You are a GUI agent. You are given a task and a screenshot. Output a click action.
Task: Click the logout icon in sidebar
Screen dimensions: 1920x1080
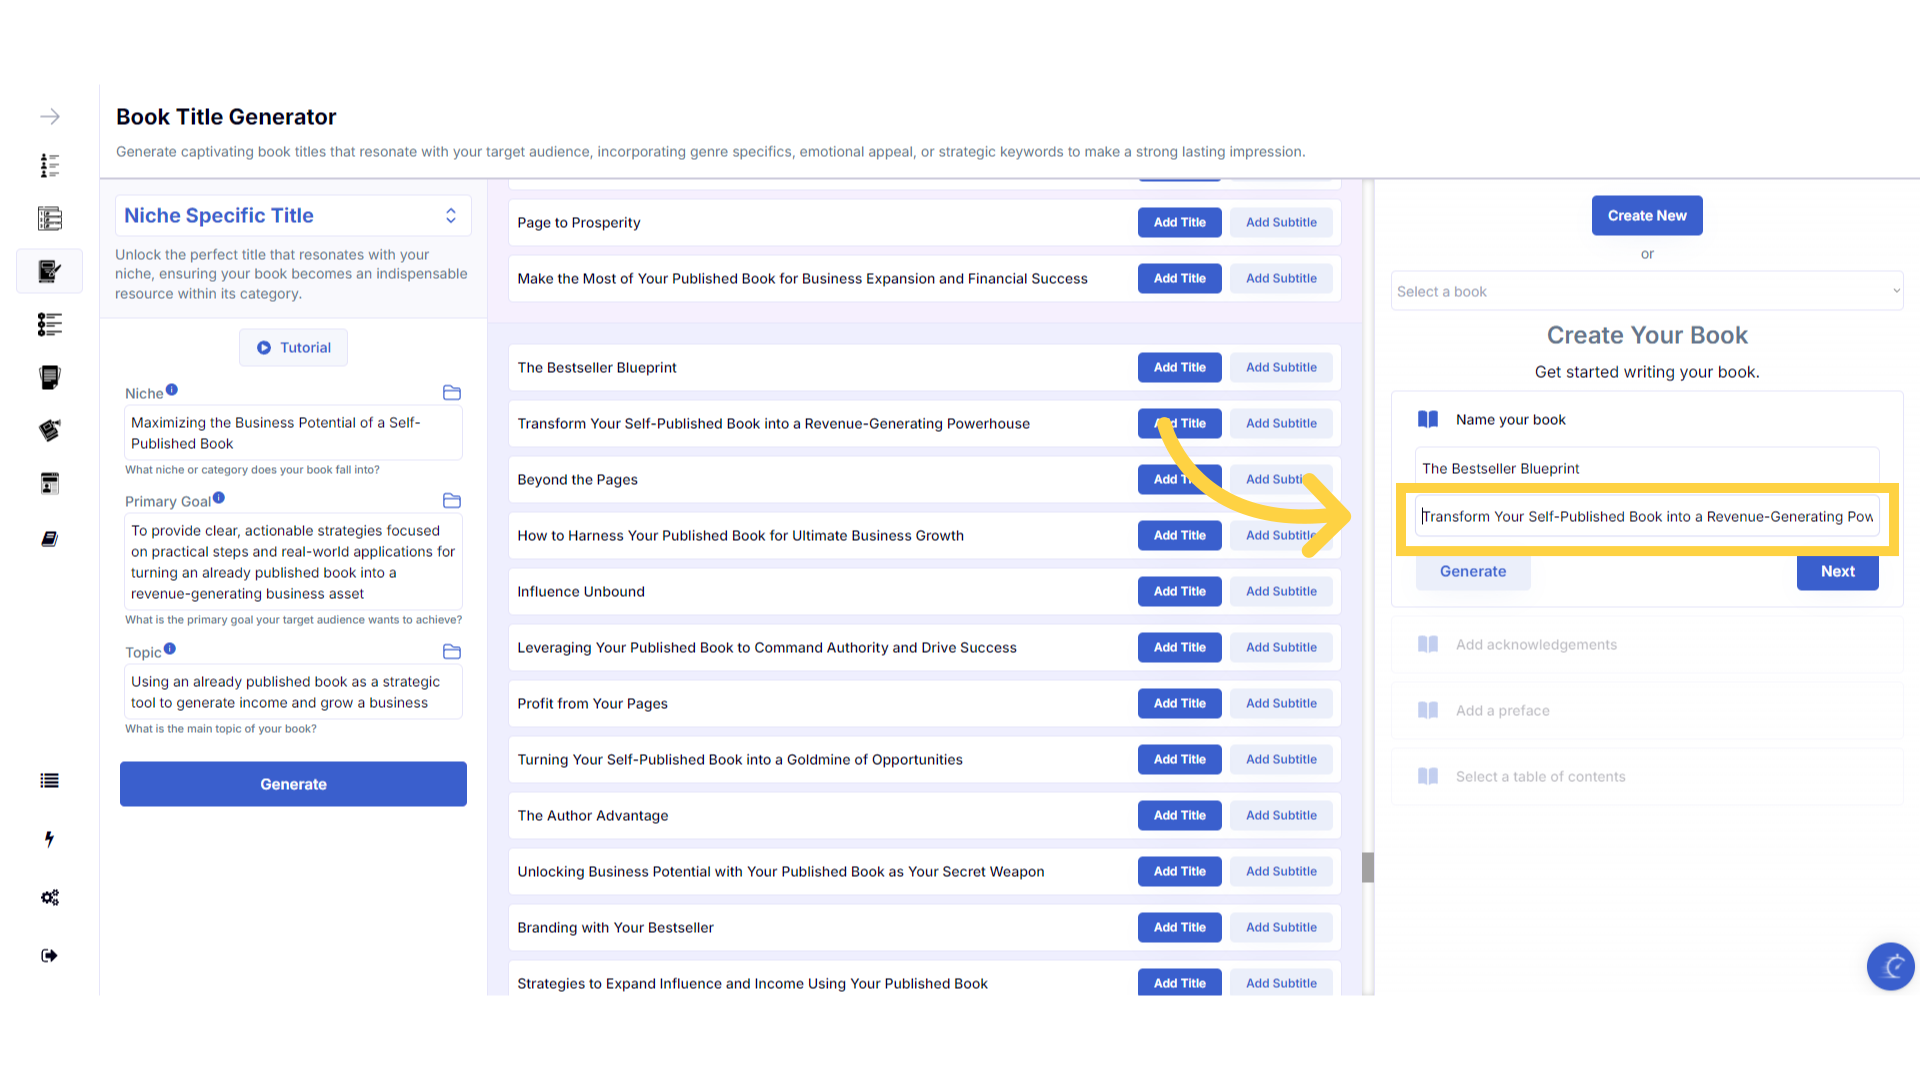(x=49, y=956)
